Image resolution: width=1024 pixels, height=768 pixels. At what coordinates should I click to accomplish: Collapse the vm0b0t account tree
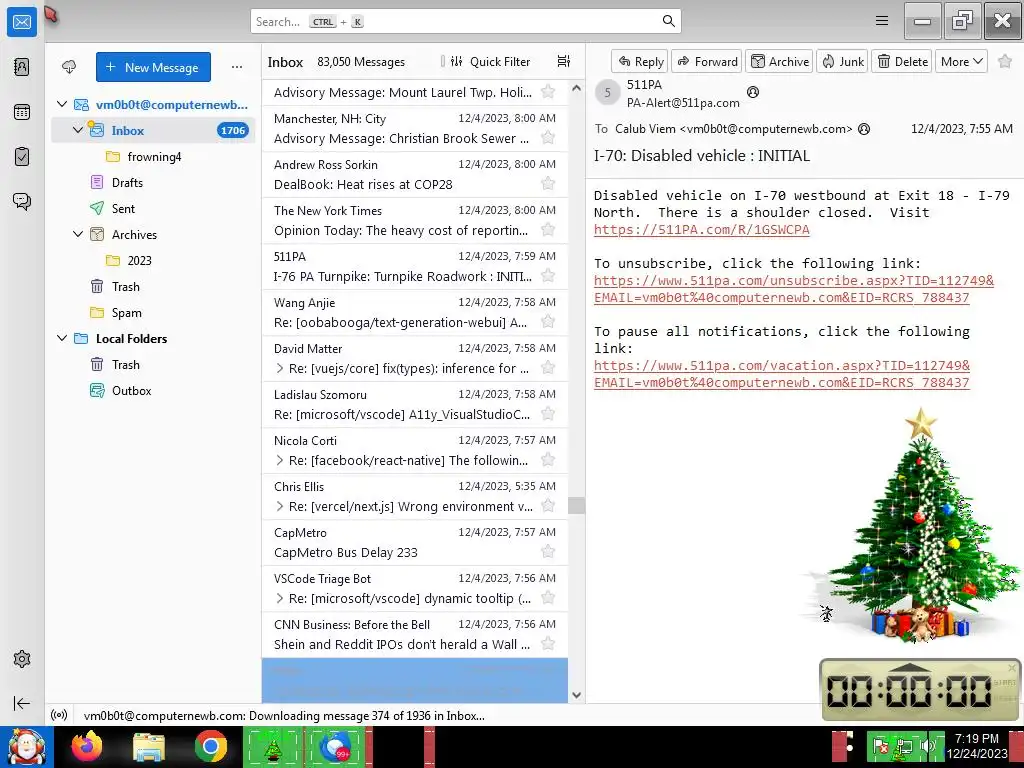click(62, 104)
